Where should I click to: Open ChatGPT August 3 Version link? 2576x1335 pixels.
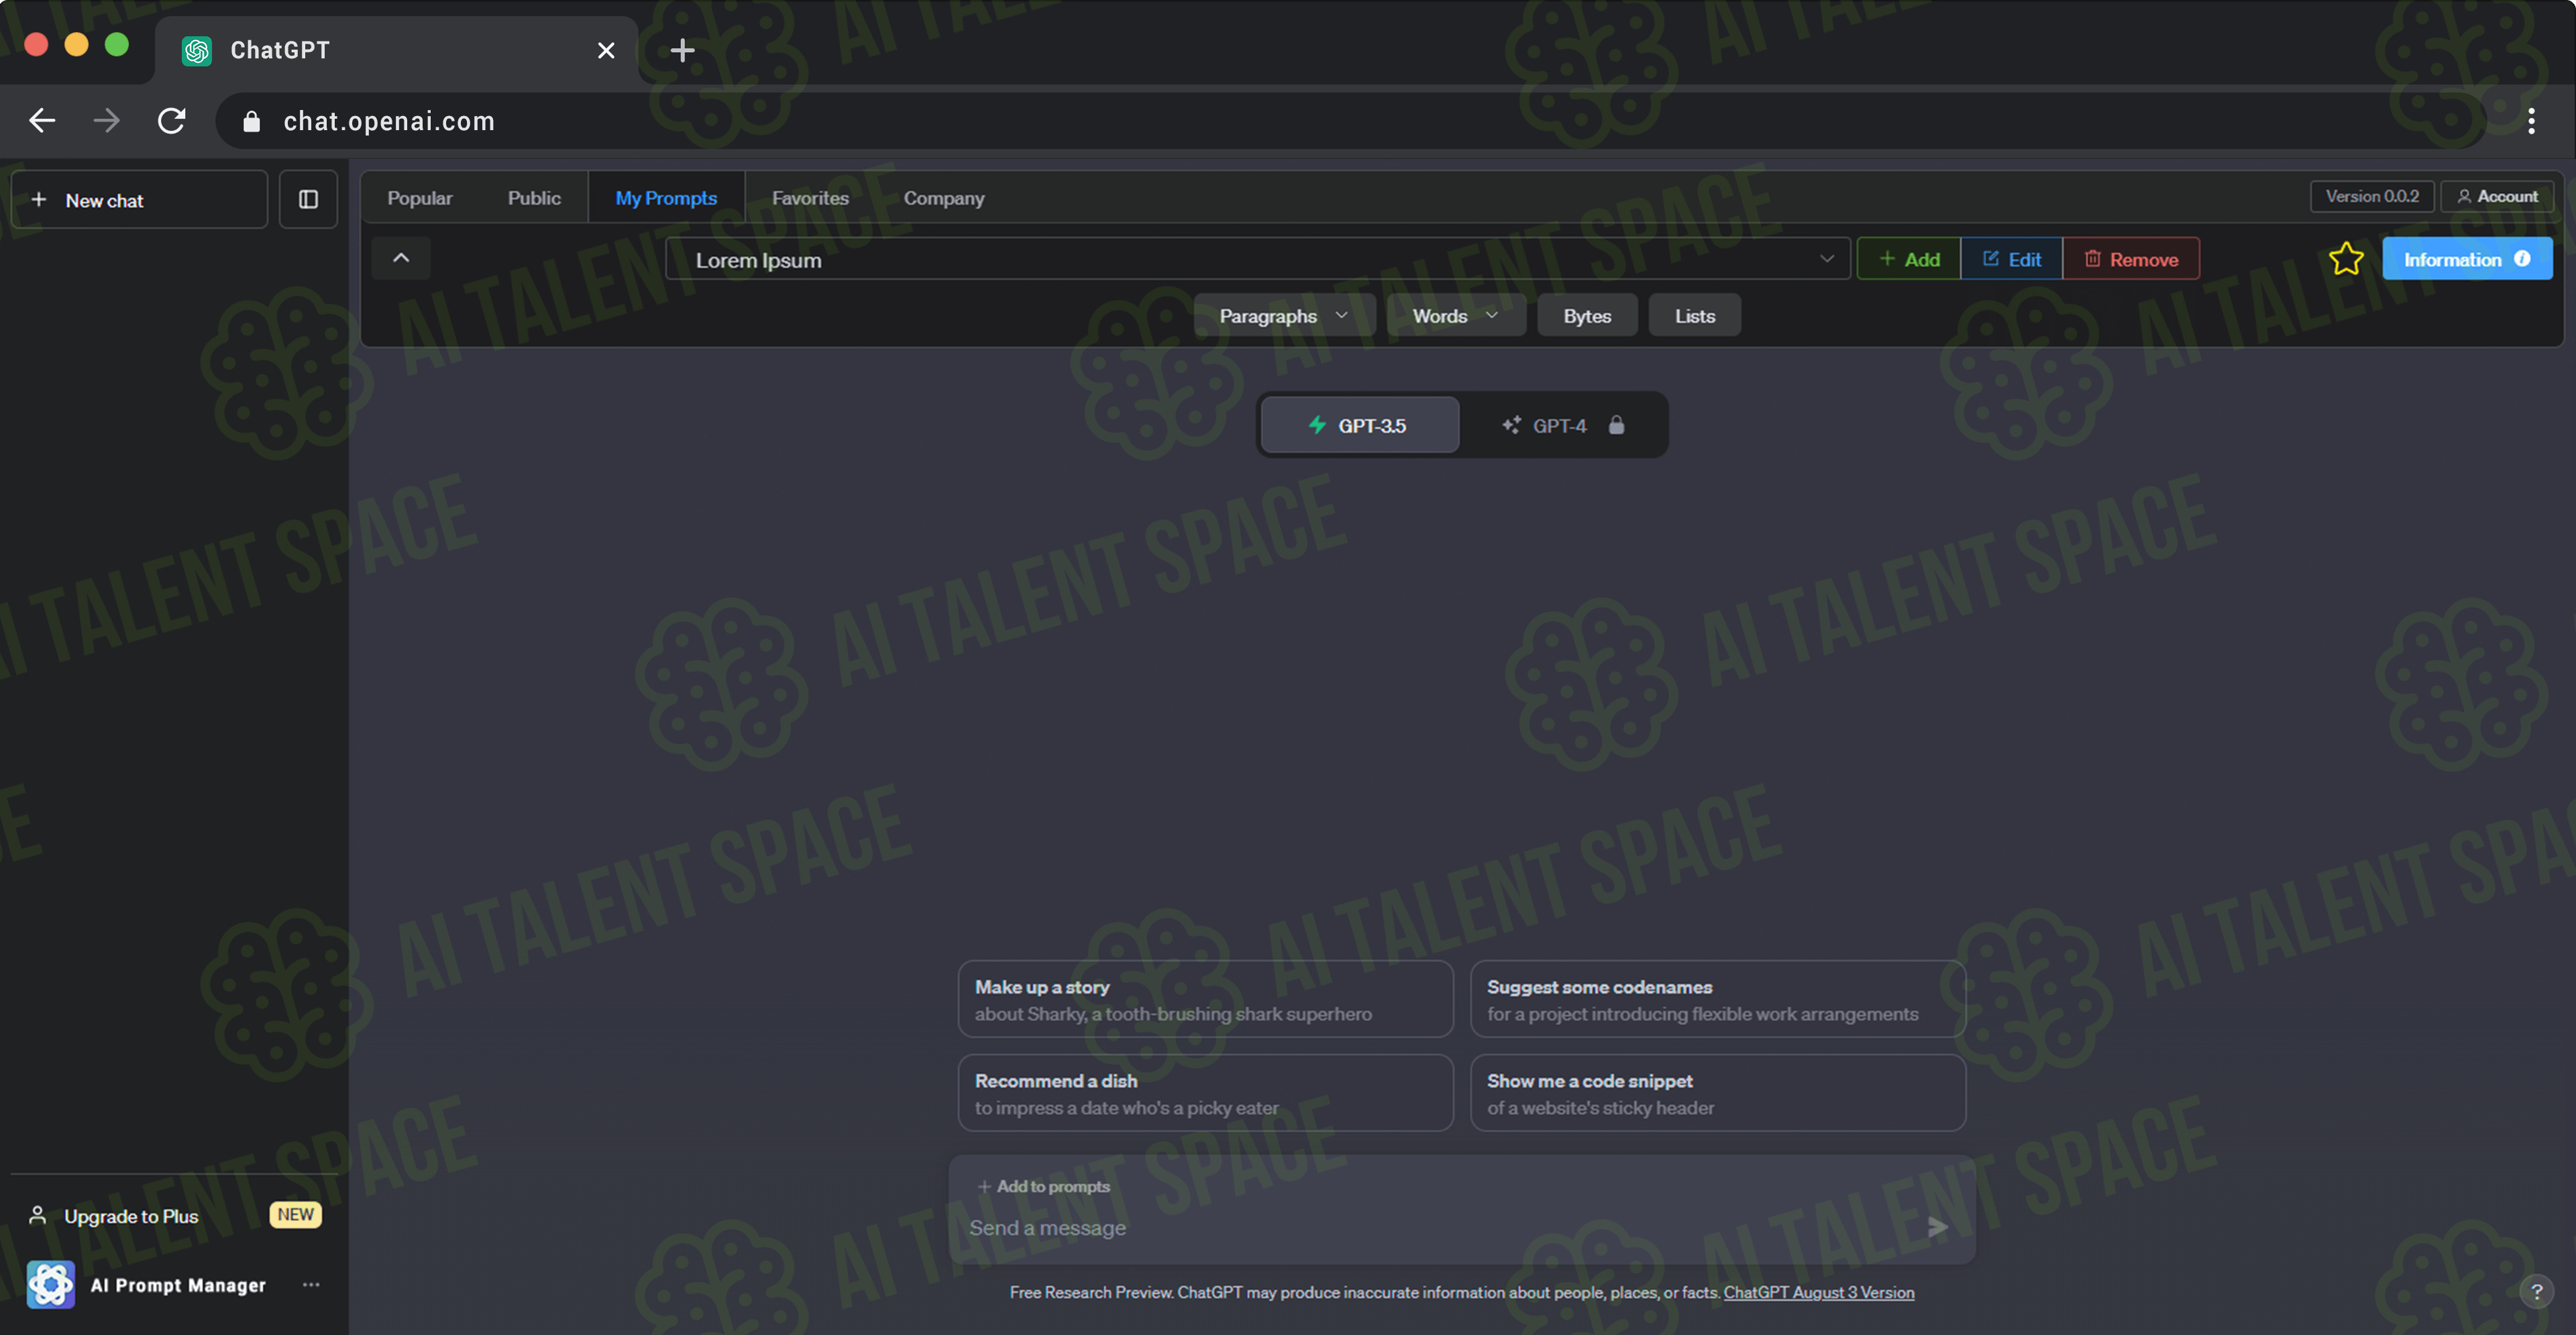[1818, 1292]
